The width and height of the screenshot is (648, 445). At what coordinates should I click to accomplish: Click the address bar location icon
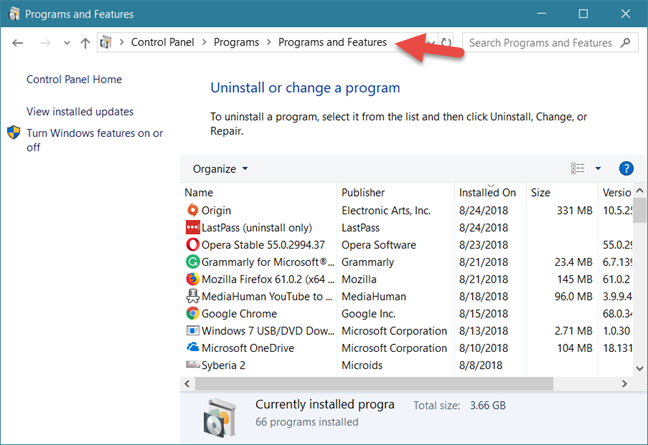pyautogui.click(x=106, y=43)
